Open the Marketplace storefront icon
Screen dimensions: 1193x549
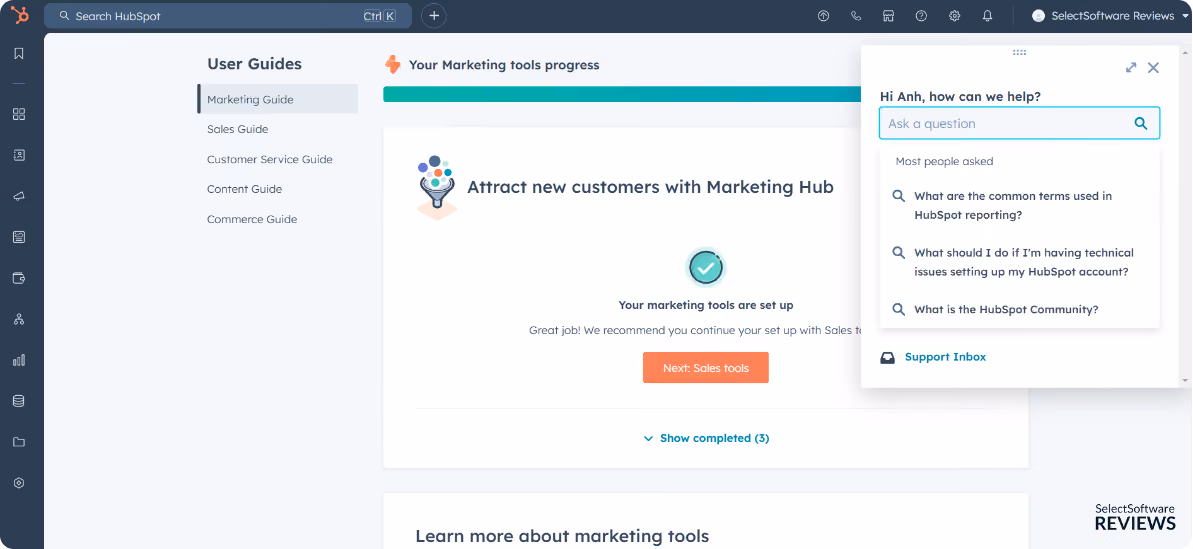click(888, 16)
